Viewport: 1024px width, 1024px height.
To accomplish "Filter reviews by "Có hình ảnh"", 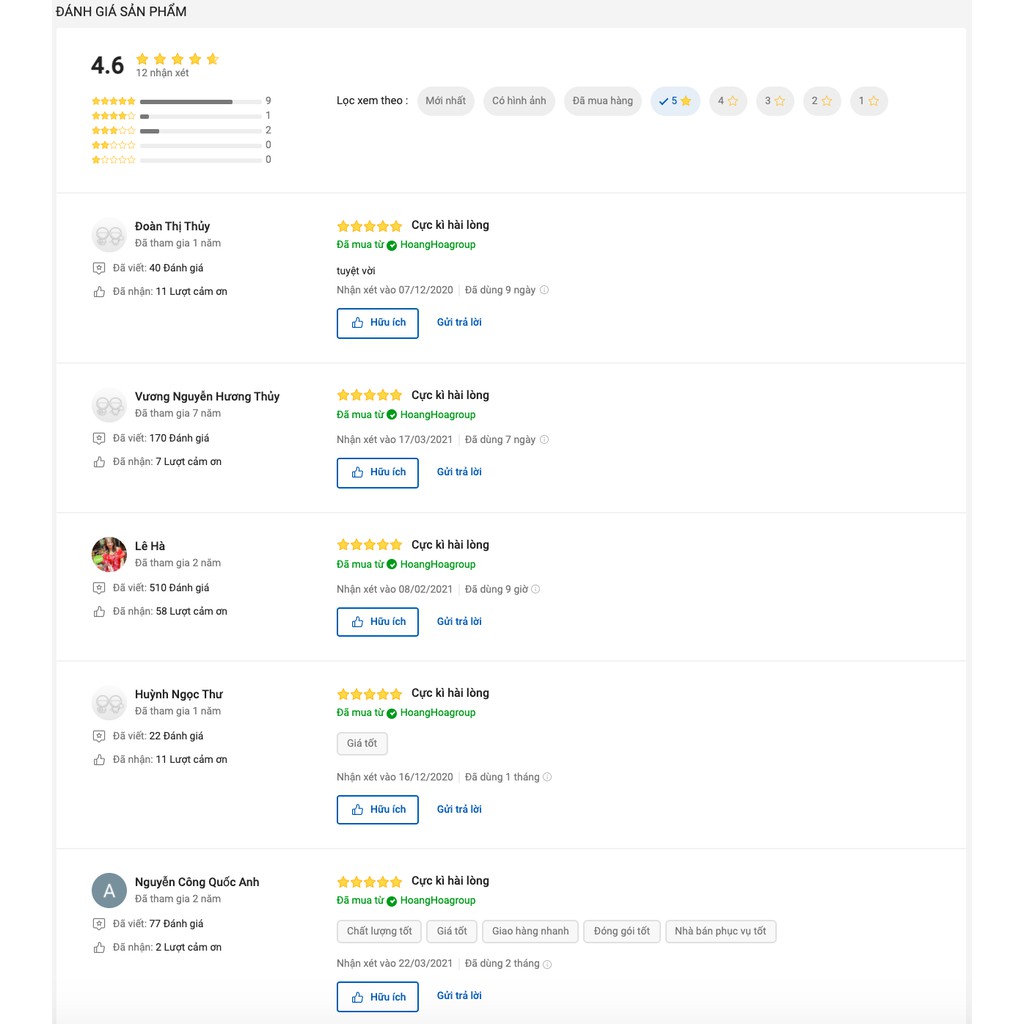I will click(519, 101).
